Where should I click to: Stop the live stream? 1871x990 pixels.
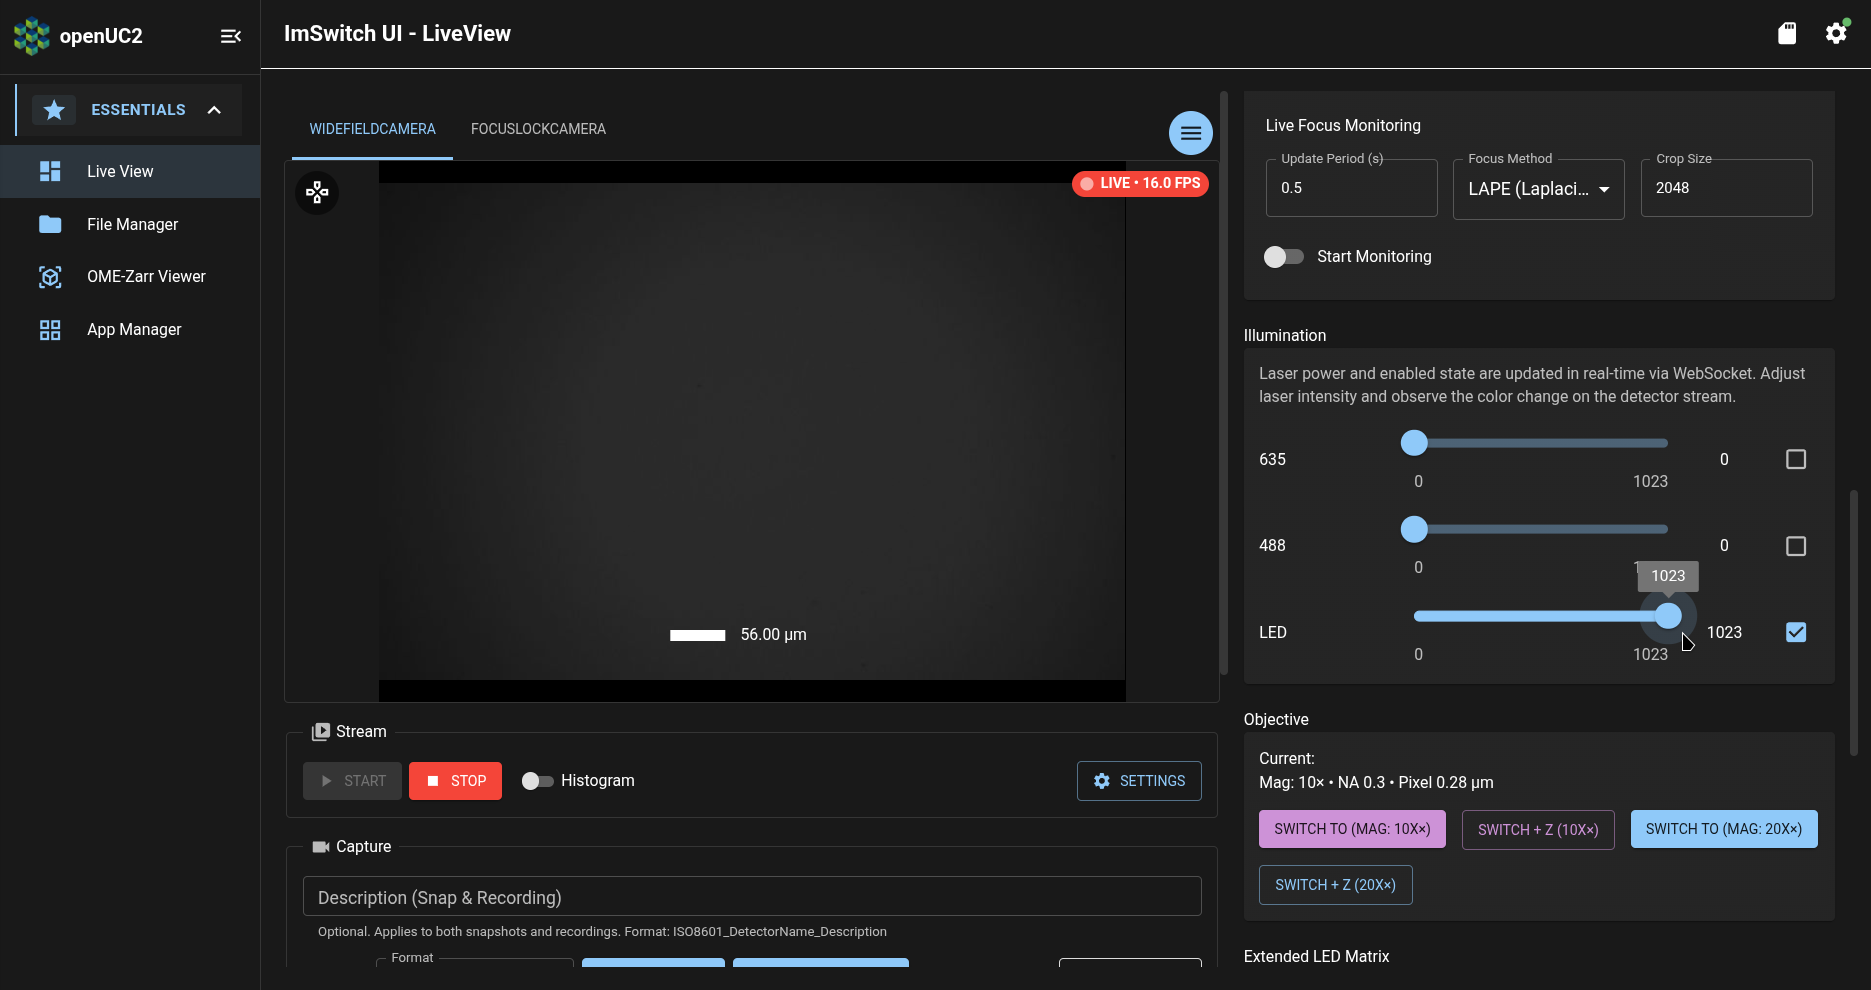click(455, 781)
